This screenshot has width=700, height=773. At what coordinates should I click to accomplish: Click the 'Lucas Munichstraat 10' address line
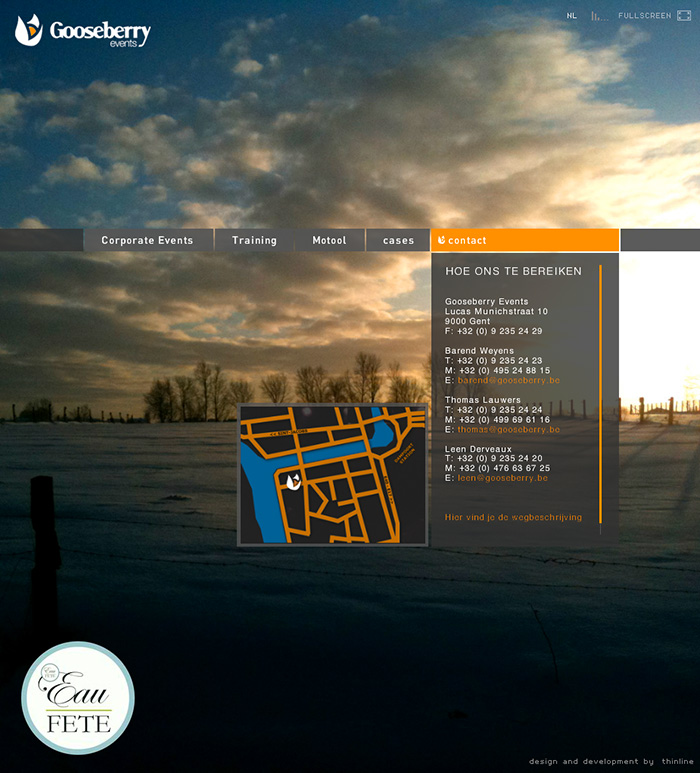496,312
